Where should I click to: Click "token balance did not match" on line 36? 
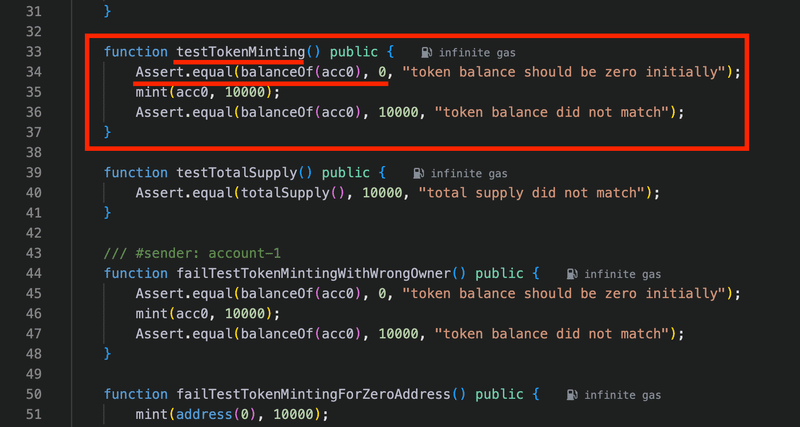(x=552, y=112)
